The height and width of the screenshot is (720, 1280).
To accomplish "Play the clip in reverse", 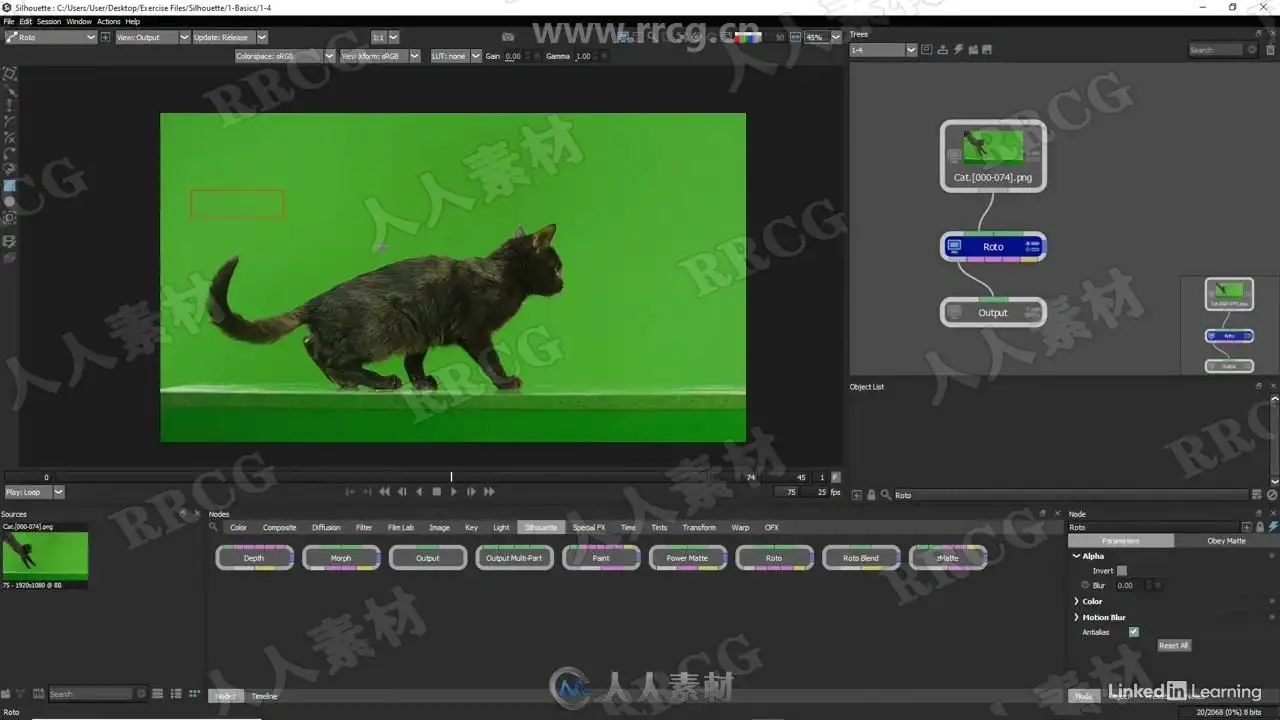I will point(419,492).
